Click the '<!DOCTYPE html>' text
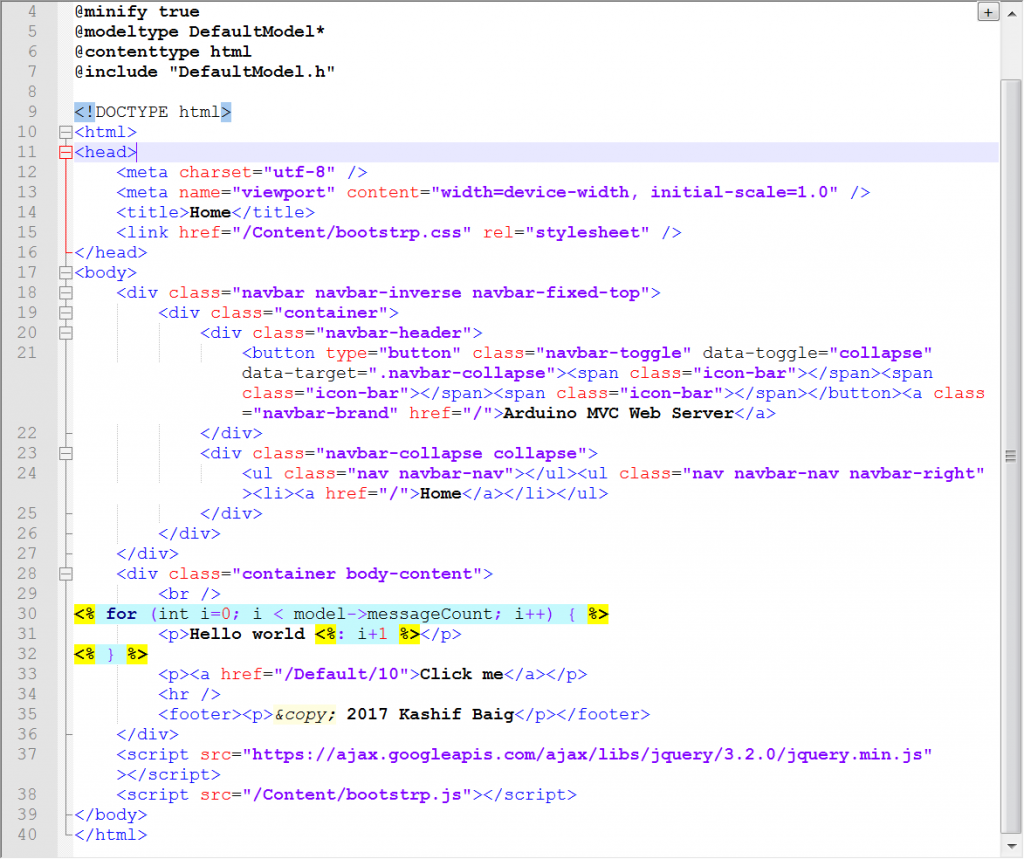Image resolution: width=1024 pixels, height=859 pixels. click(153, 112)
